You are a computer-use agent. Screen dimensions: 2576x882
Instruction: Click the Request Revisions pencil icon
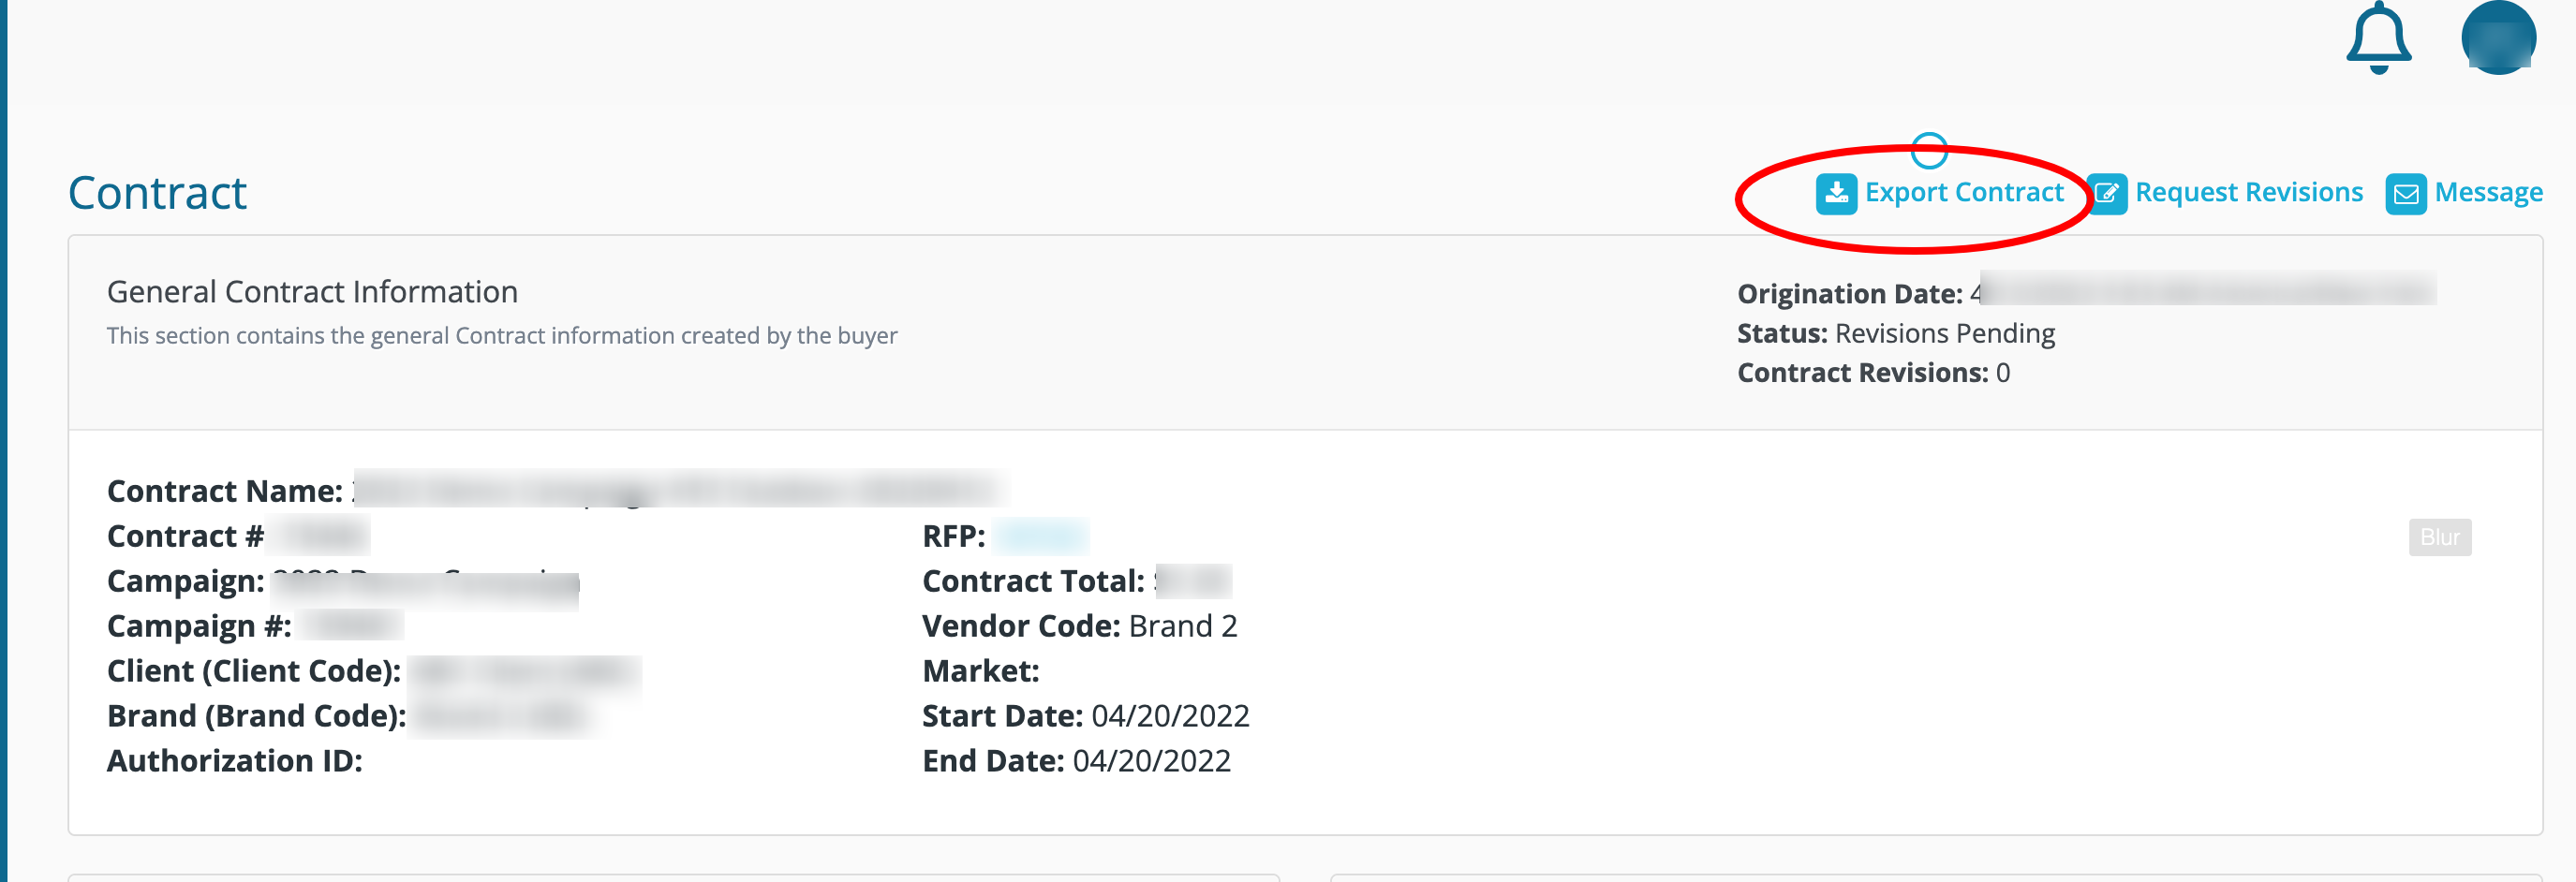(x=2107, y=193)
